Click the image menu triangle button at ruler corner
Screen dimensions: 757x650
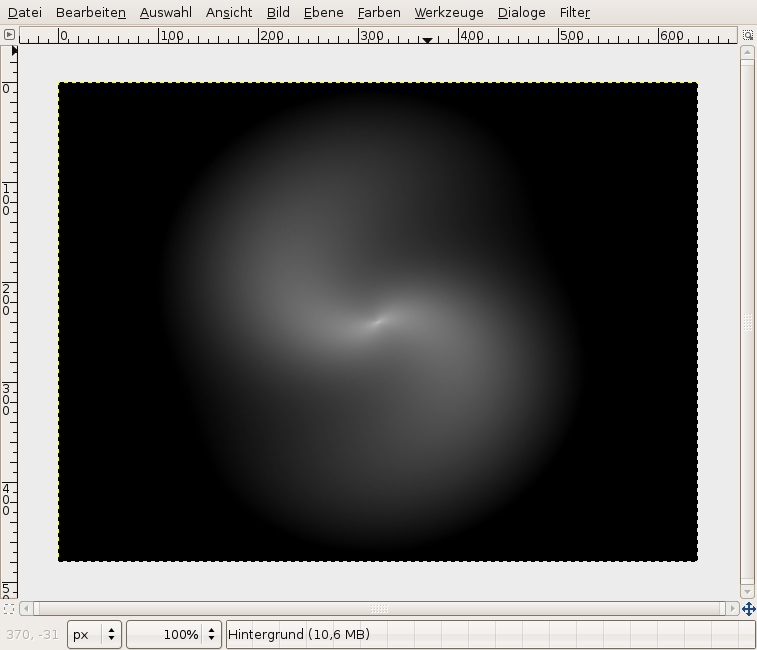point(9,35)
